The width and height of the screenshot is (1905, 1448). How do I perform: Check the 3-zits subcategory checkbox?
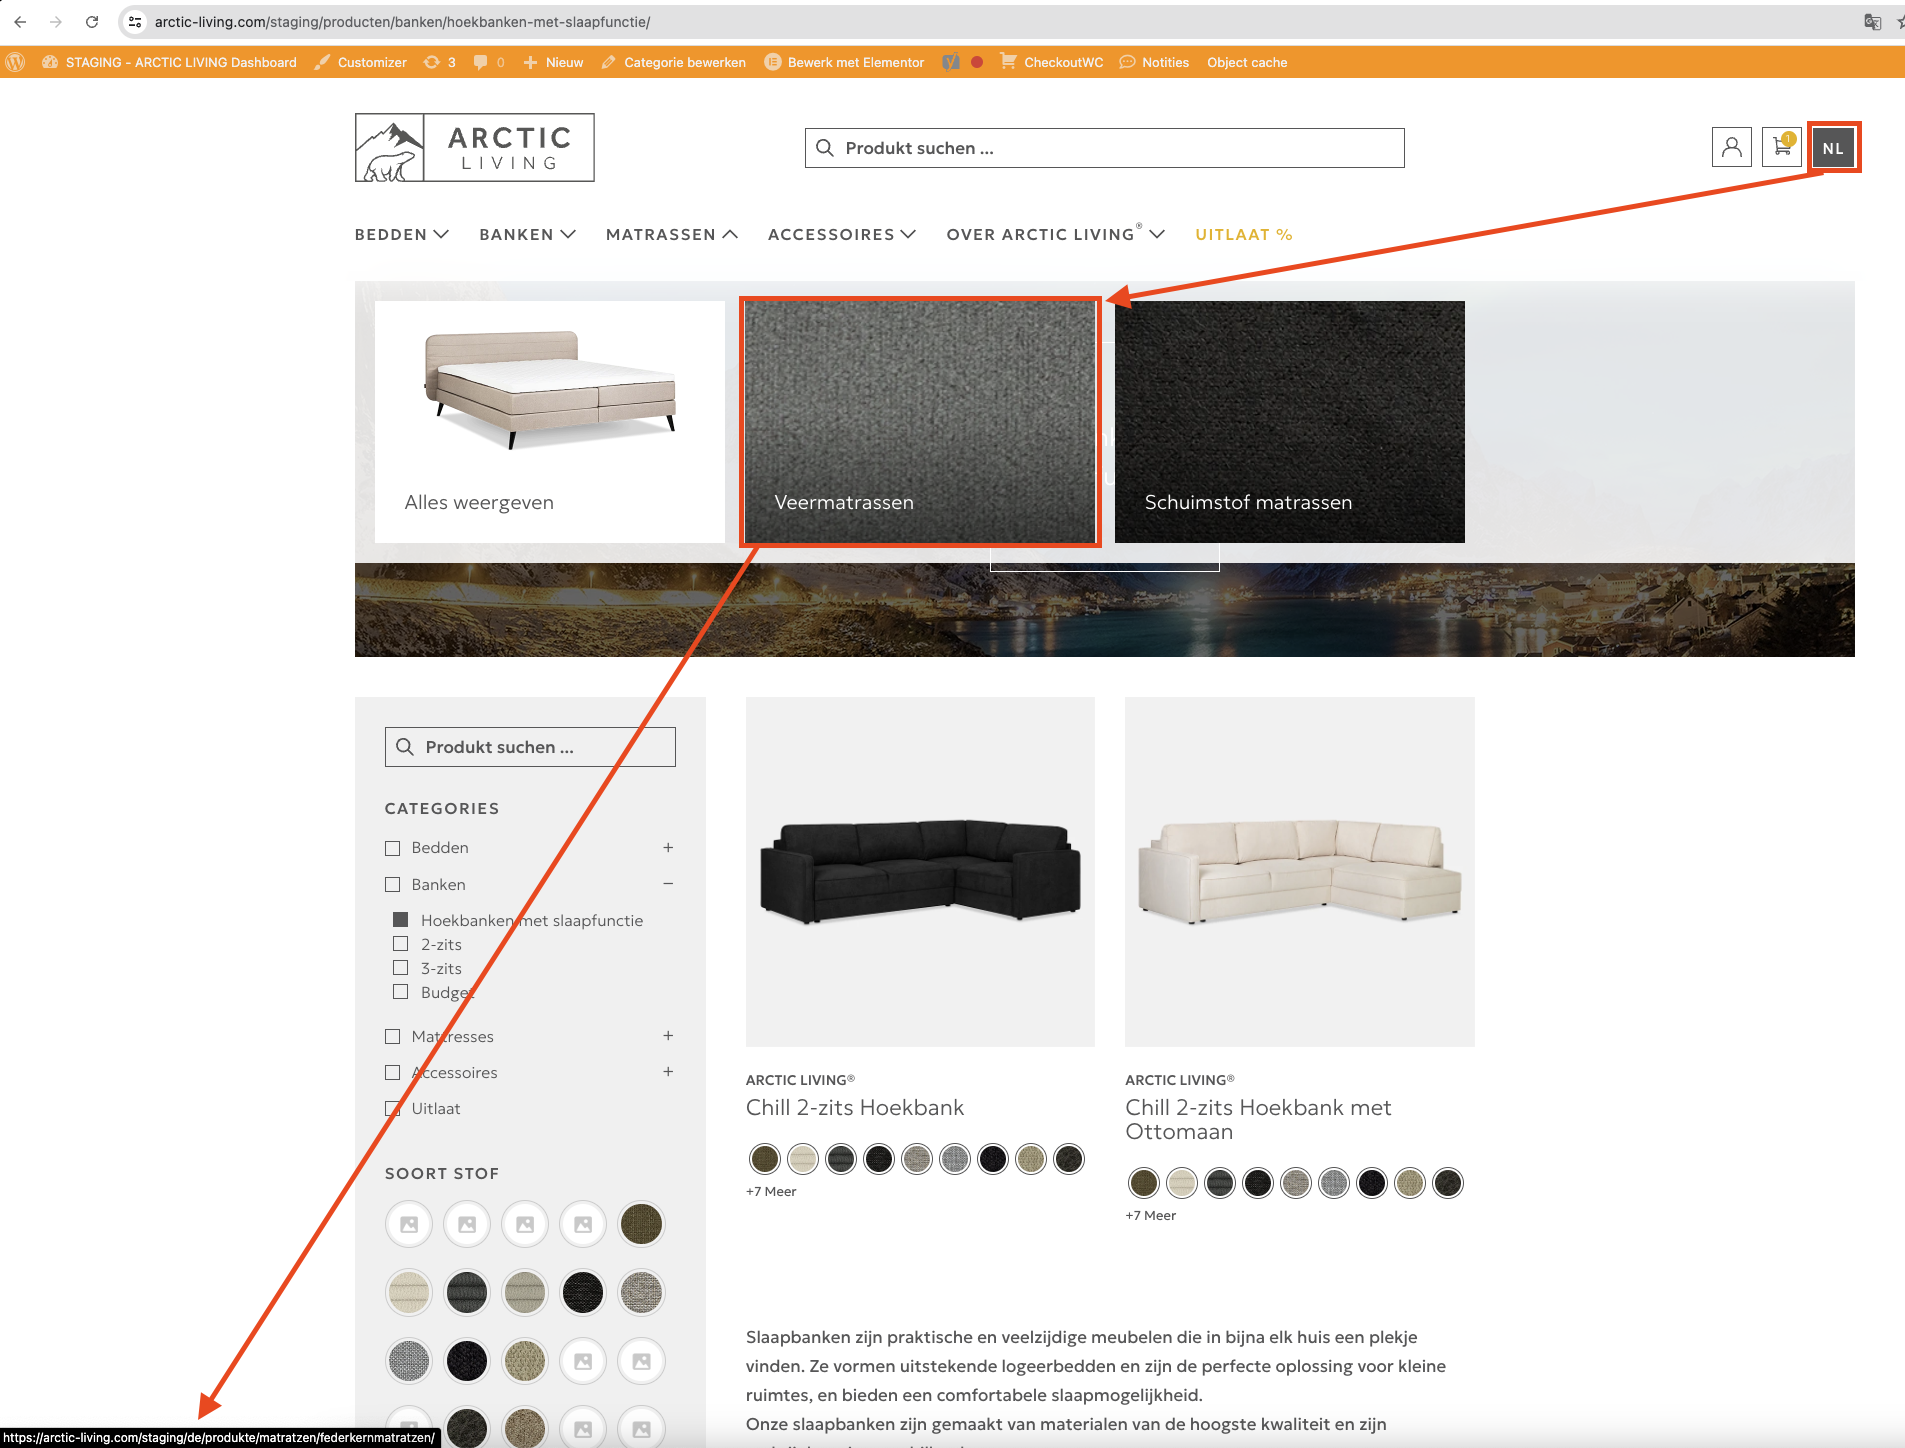tap(401, 967)
